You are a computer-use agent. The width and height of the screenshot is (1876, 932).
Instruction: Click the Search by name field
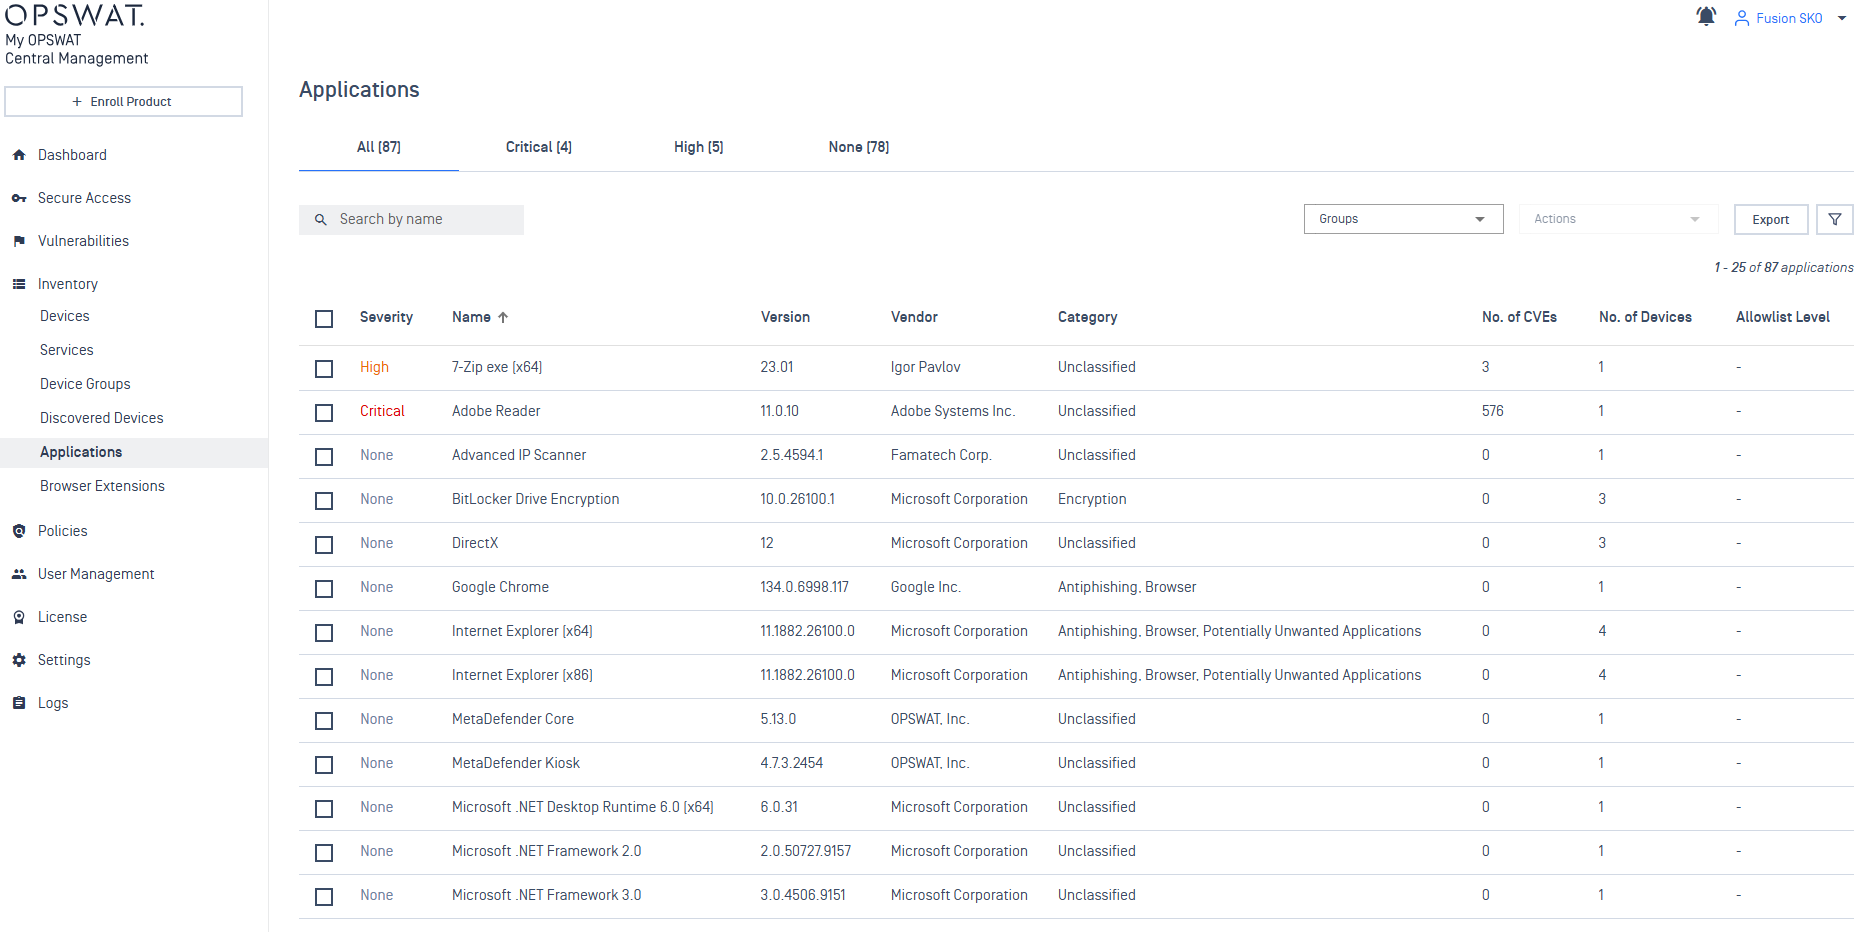click(x=411, y=220)
